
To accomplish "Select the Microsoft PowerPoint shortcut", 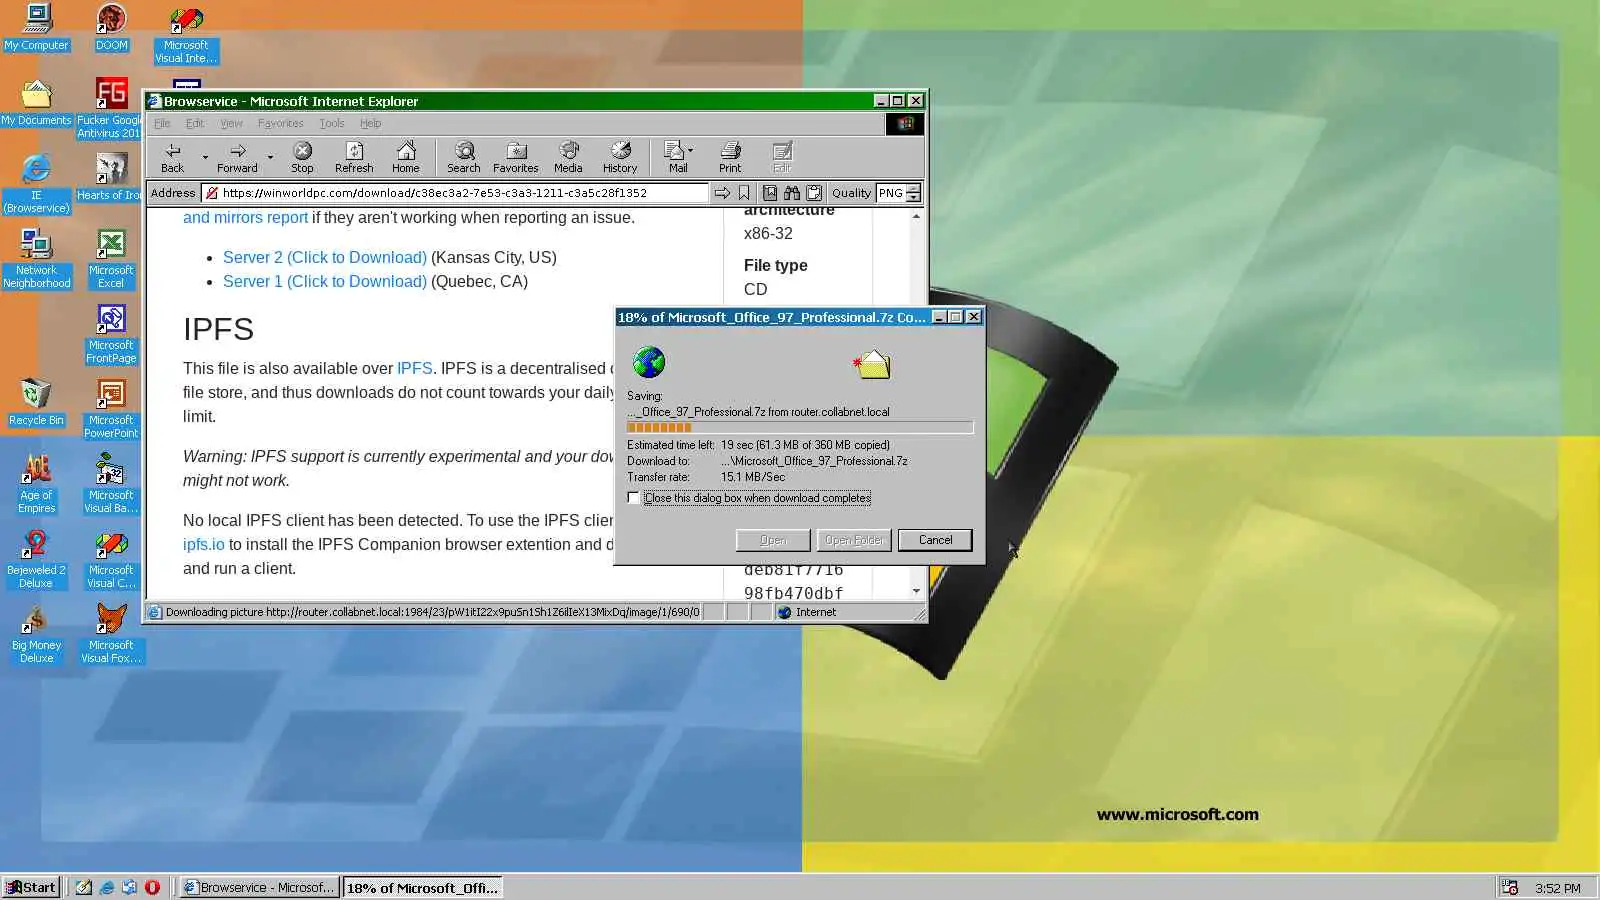I will tap(111, 409).
